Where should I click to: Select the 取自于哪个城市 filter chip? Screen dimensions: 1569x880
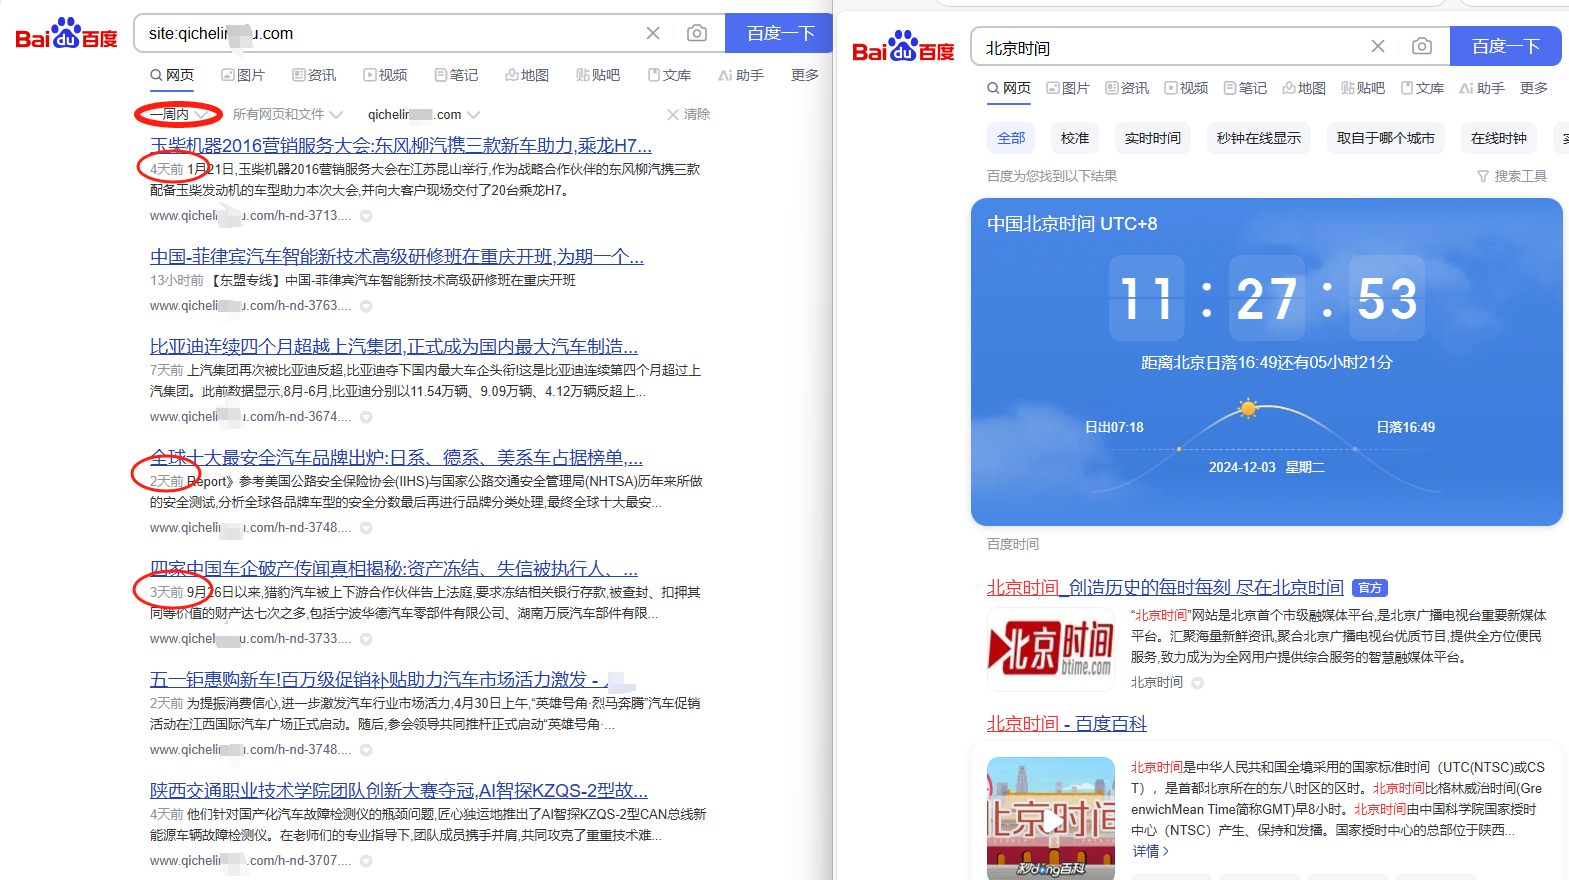pyautogui.click(x=1386, y=138)
